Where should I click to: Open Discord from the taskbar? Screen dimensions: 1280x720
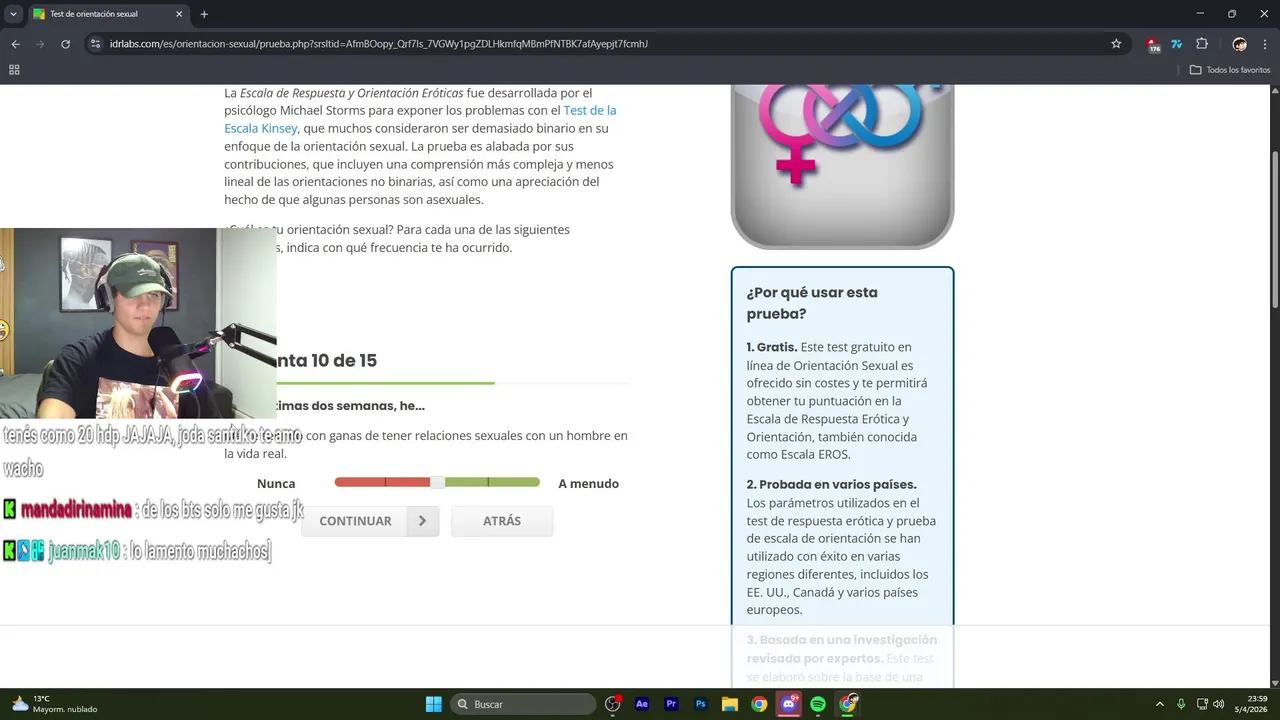click(x=789, y=704)
